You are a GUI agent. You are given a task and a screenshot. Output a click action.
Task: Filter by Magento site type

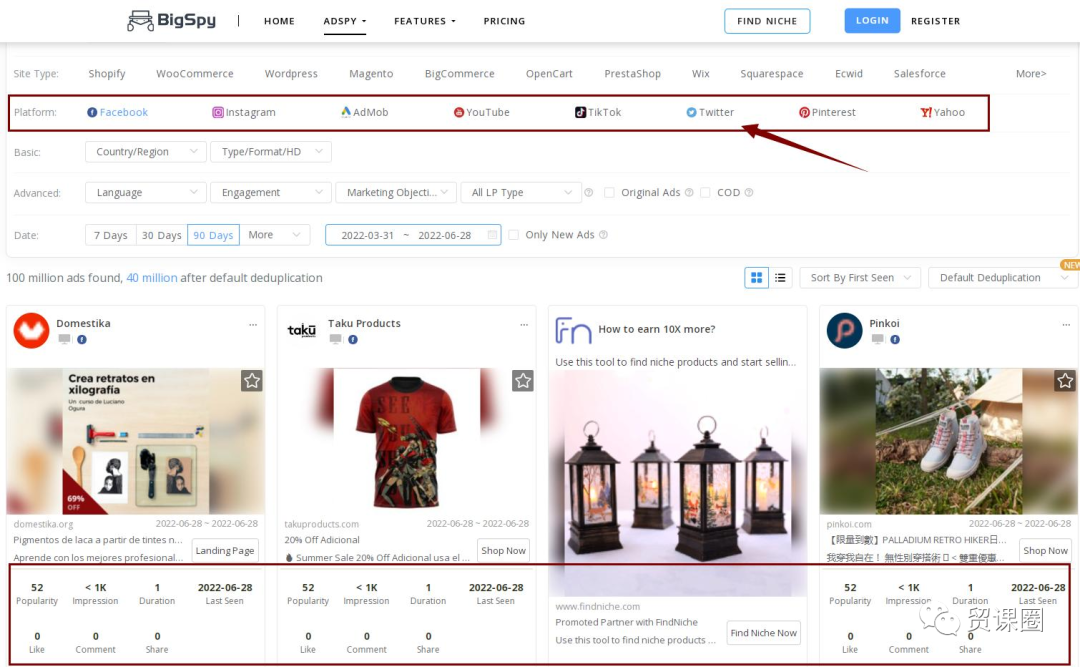tap(371, 74)
